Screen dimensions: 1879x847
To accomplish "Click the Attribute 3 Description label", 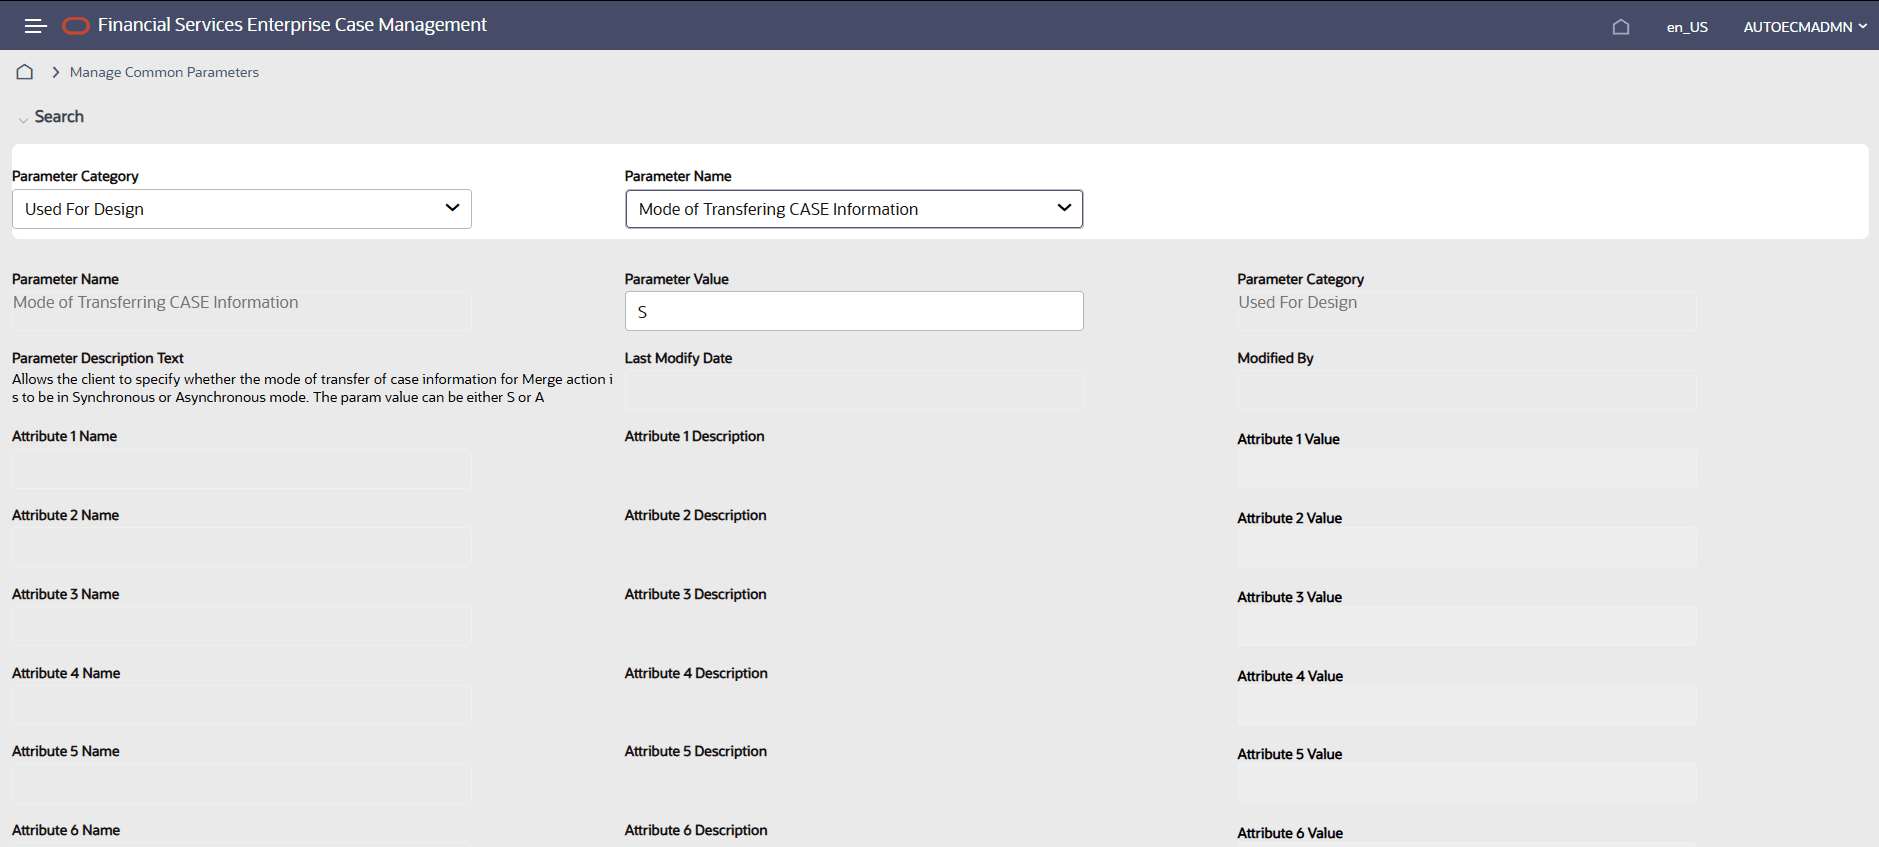I will pos(695,594).
